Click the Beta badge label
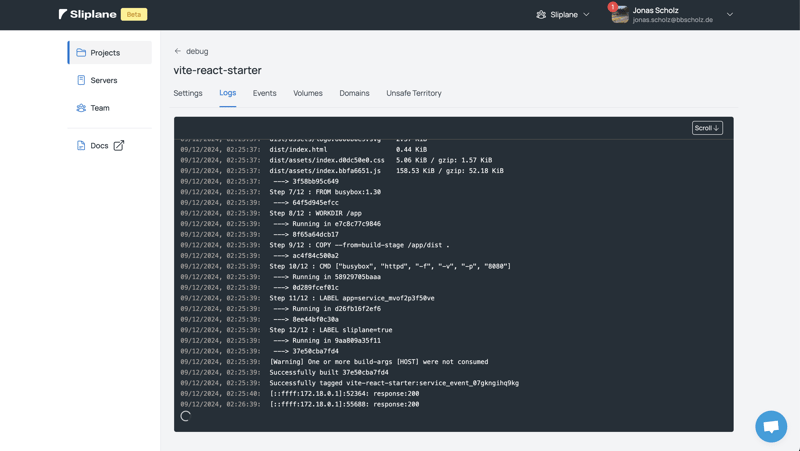The height and width of the screenshot is (451, 800). pyautogui.click(x=134, y=15)
